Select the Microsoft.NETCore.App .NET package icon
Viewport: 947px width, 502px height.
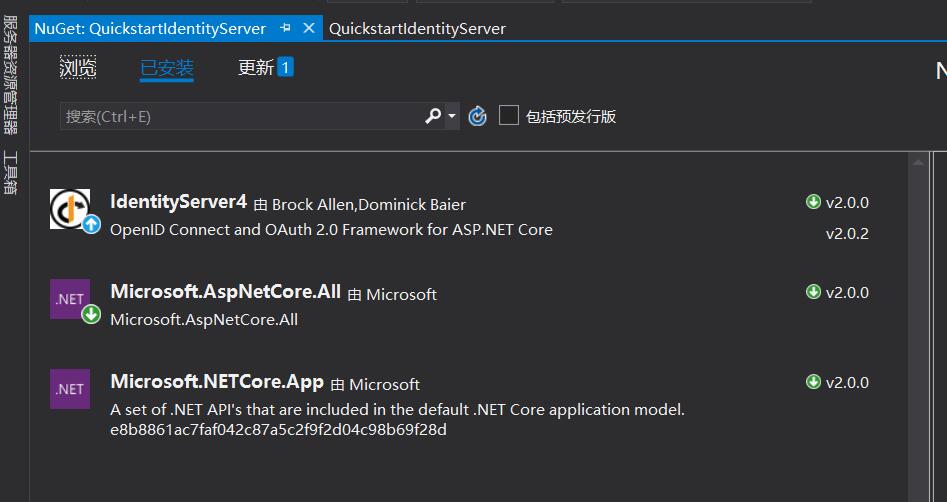70,389
